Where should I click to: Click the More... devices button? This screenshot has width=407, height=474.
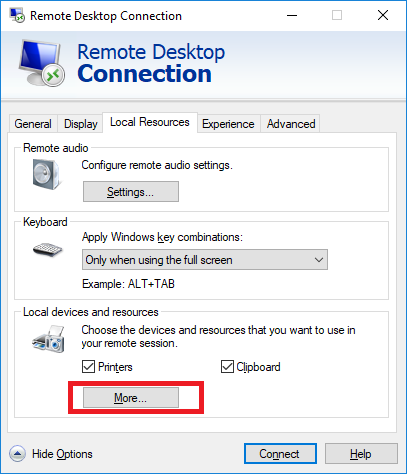(131, 397)
